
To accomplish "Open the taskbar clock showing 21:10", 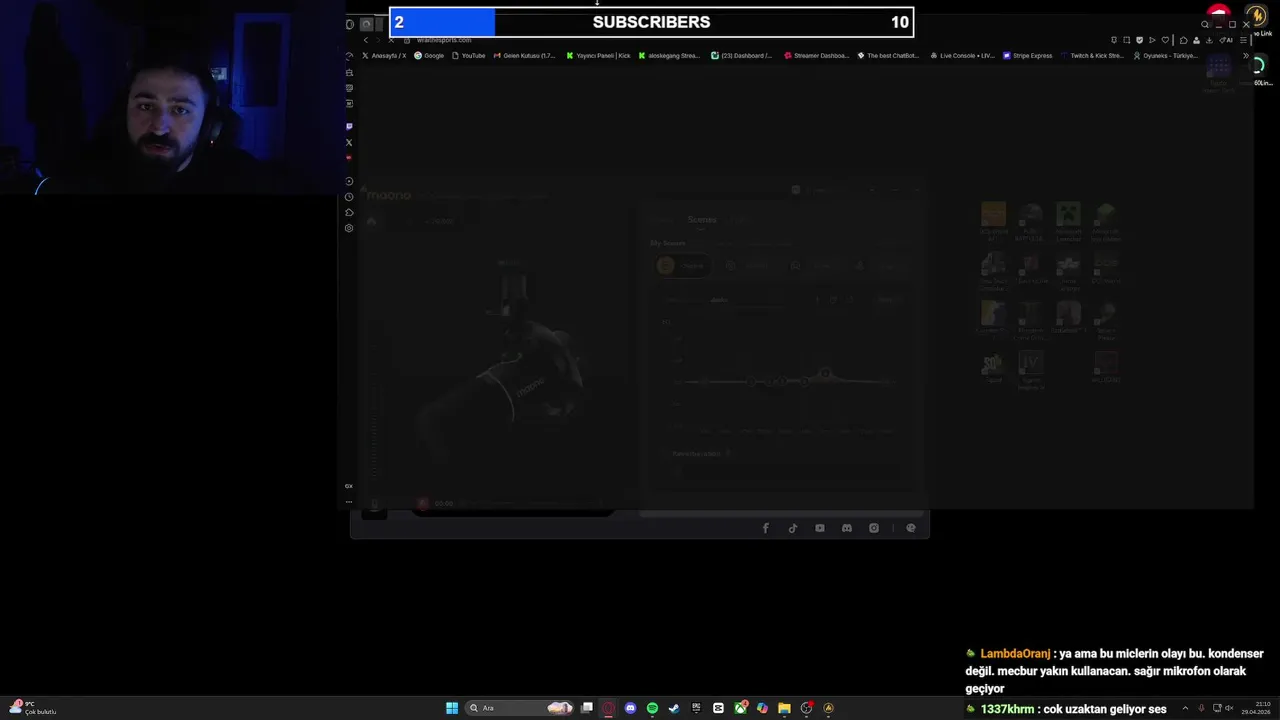I will [1256, 708].
